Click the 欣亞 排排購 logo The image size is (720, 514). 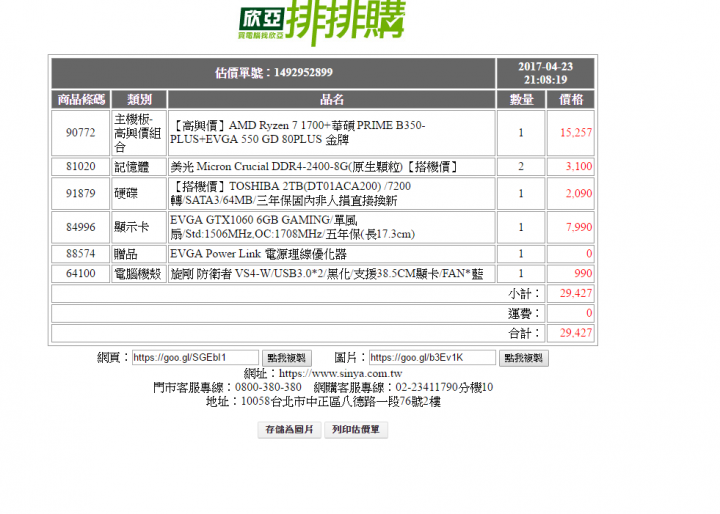(x=321, y=22)
